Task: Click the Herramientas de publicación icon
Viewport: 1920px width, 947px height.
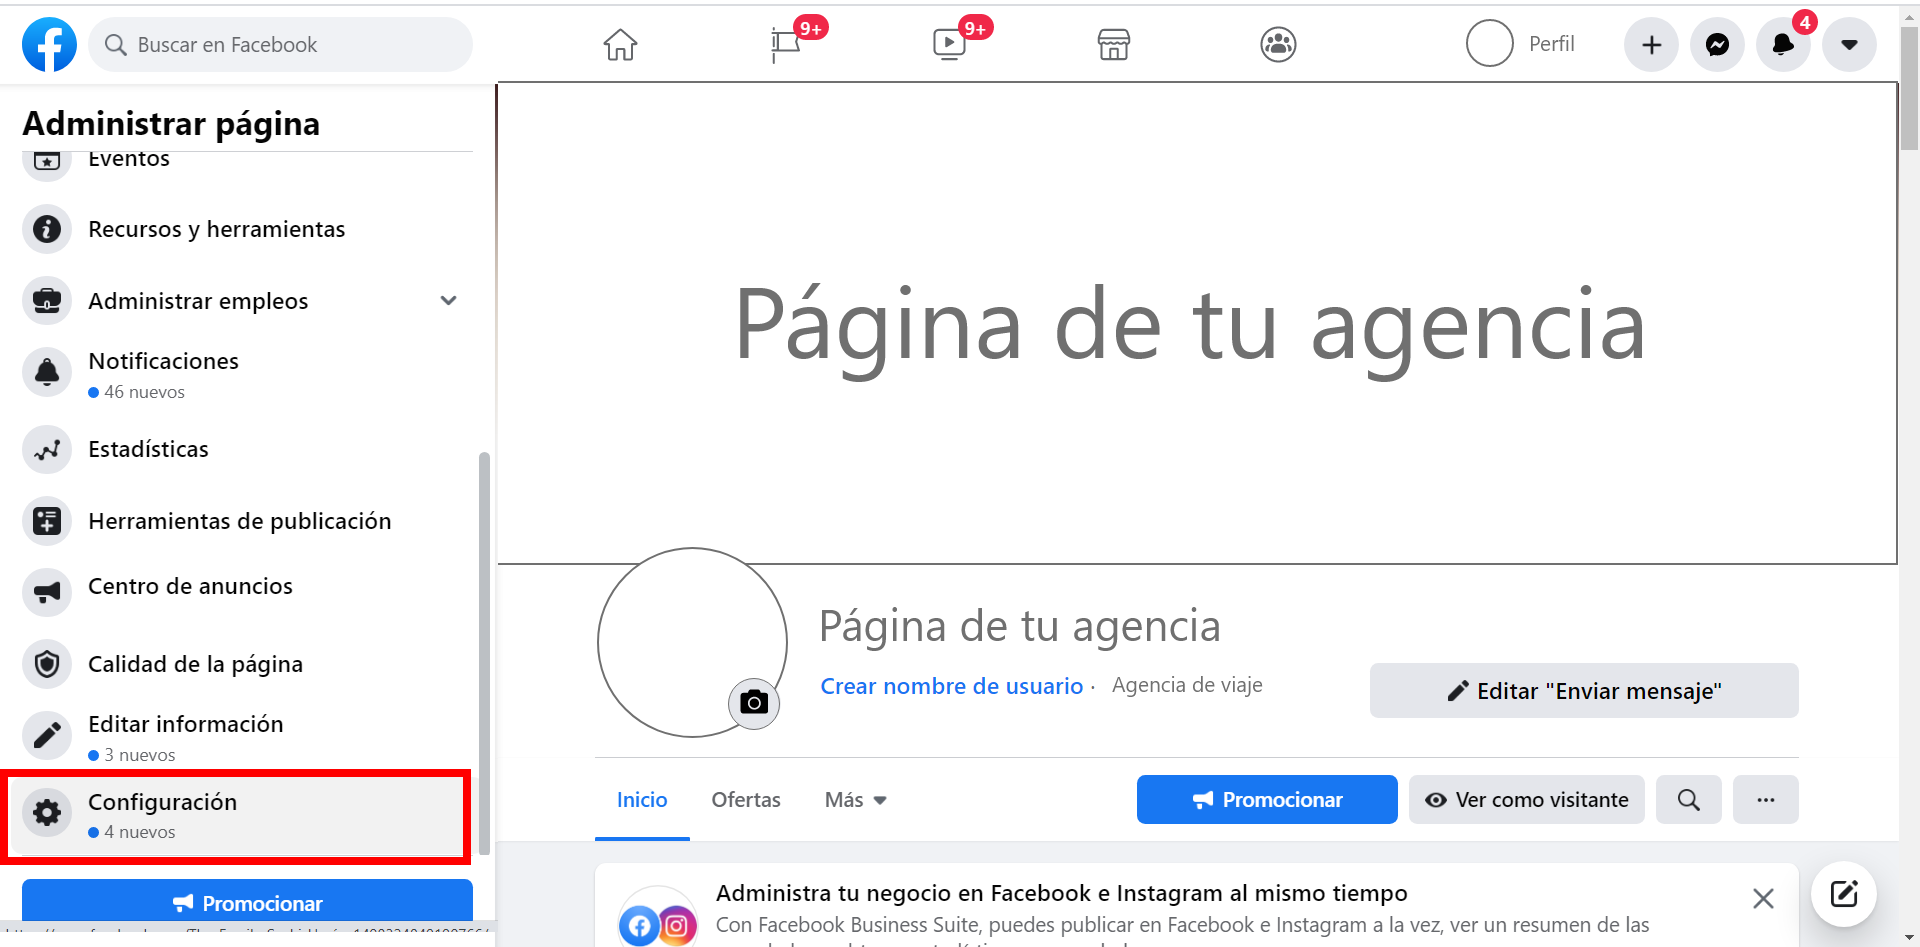Action: pos(47,521)
